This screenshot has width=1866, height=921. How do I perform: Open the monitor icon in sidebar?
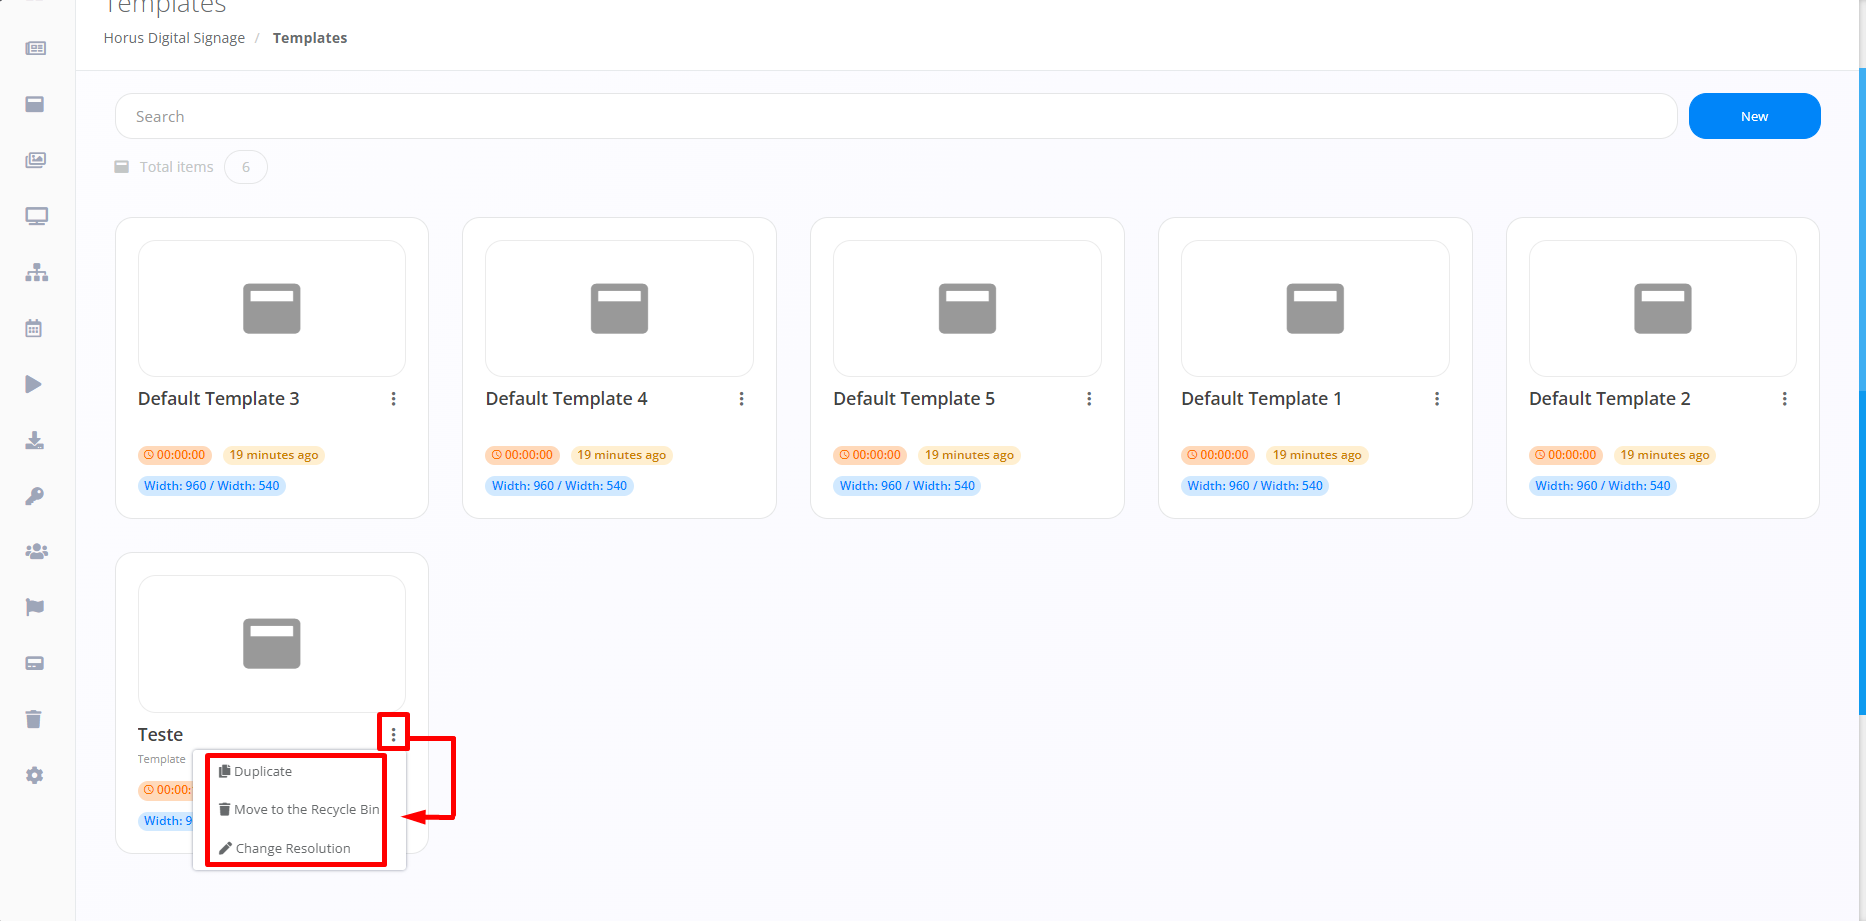coord(36,216)
